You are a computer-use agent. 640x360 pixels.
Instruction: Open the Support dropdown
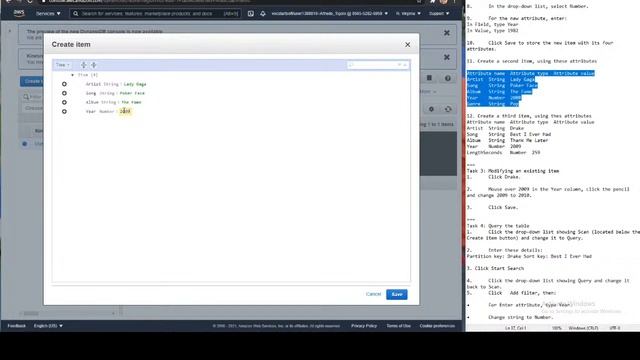pyautogui.click(x=439, y=13)
